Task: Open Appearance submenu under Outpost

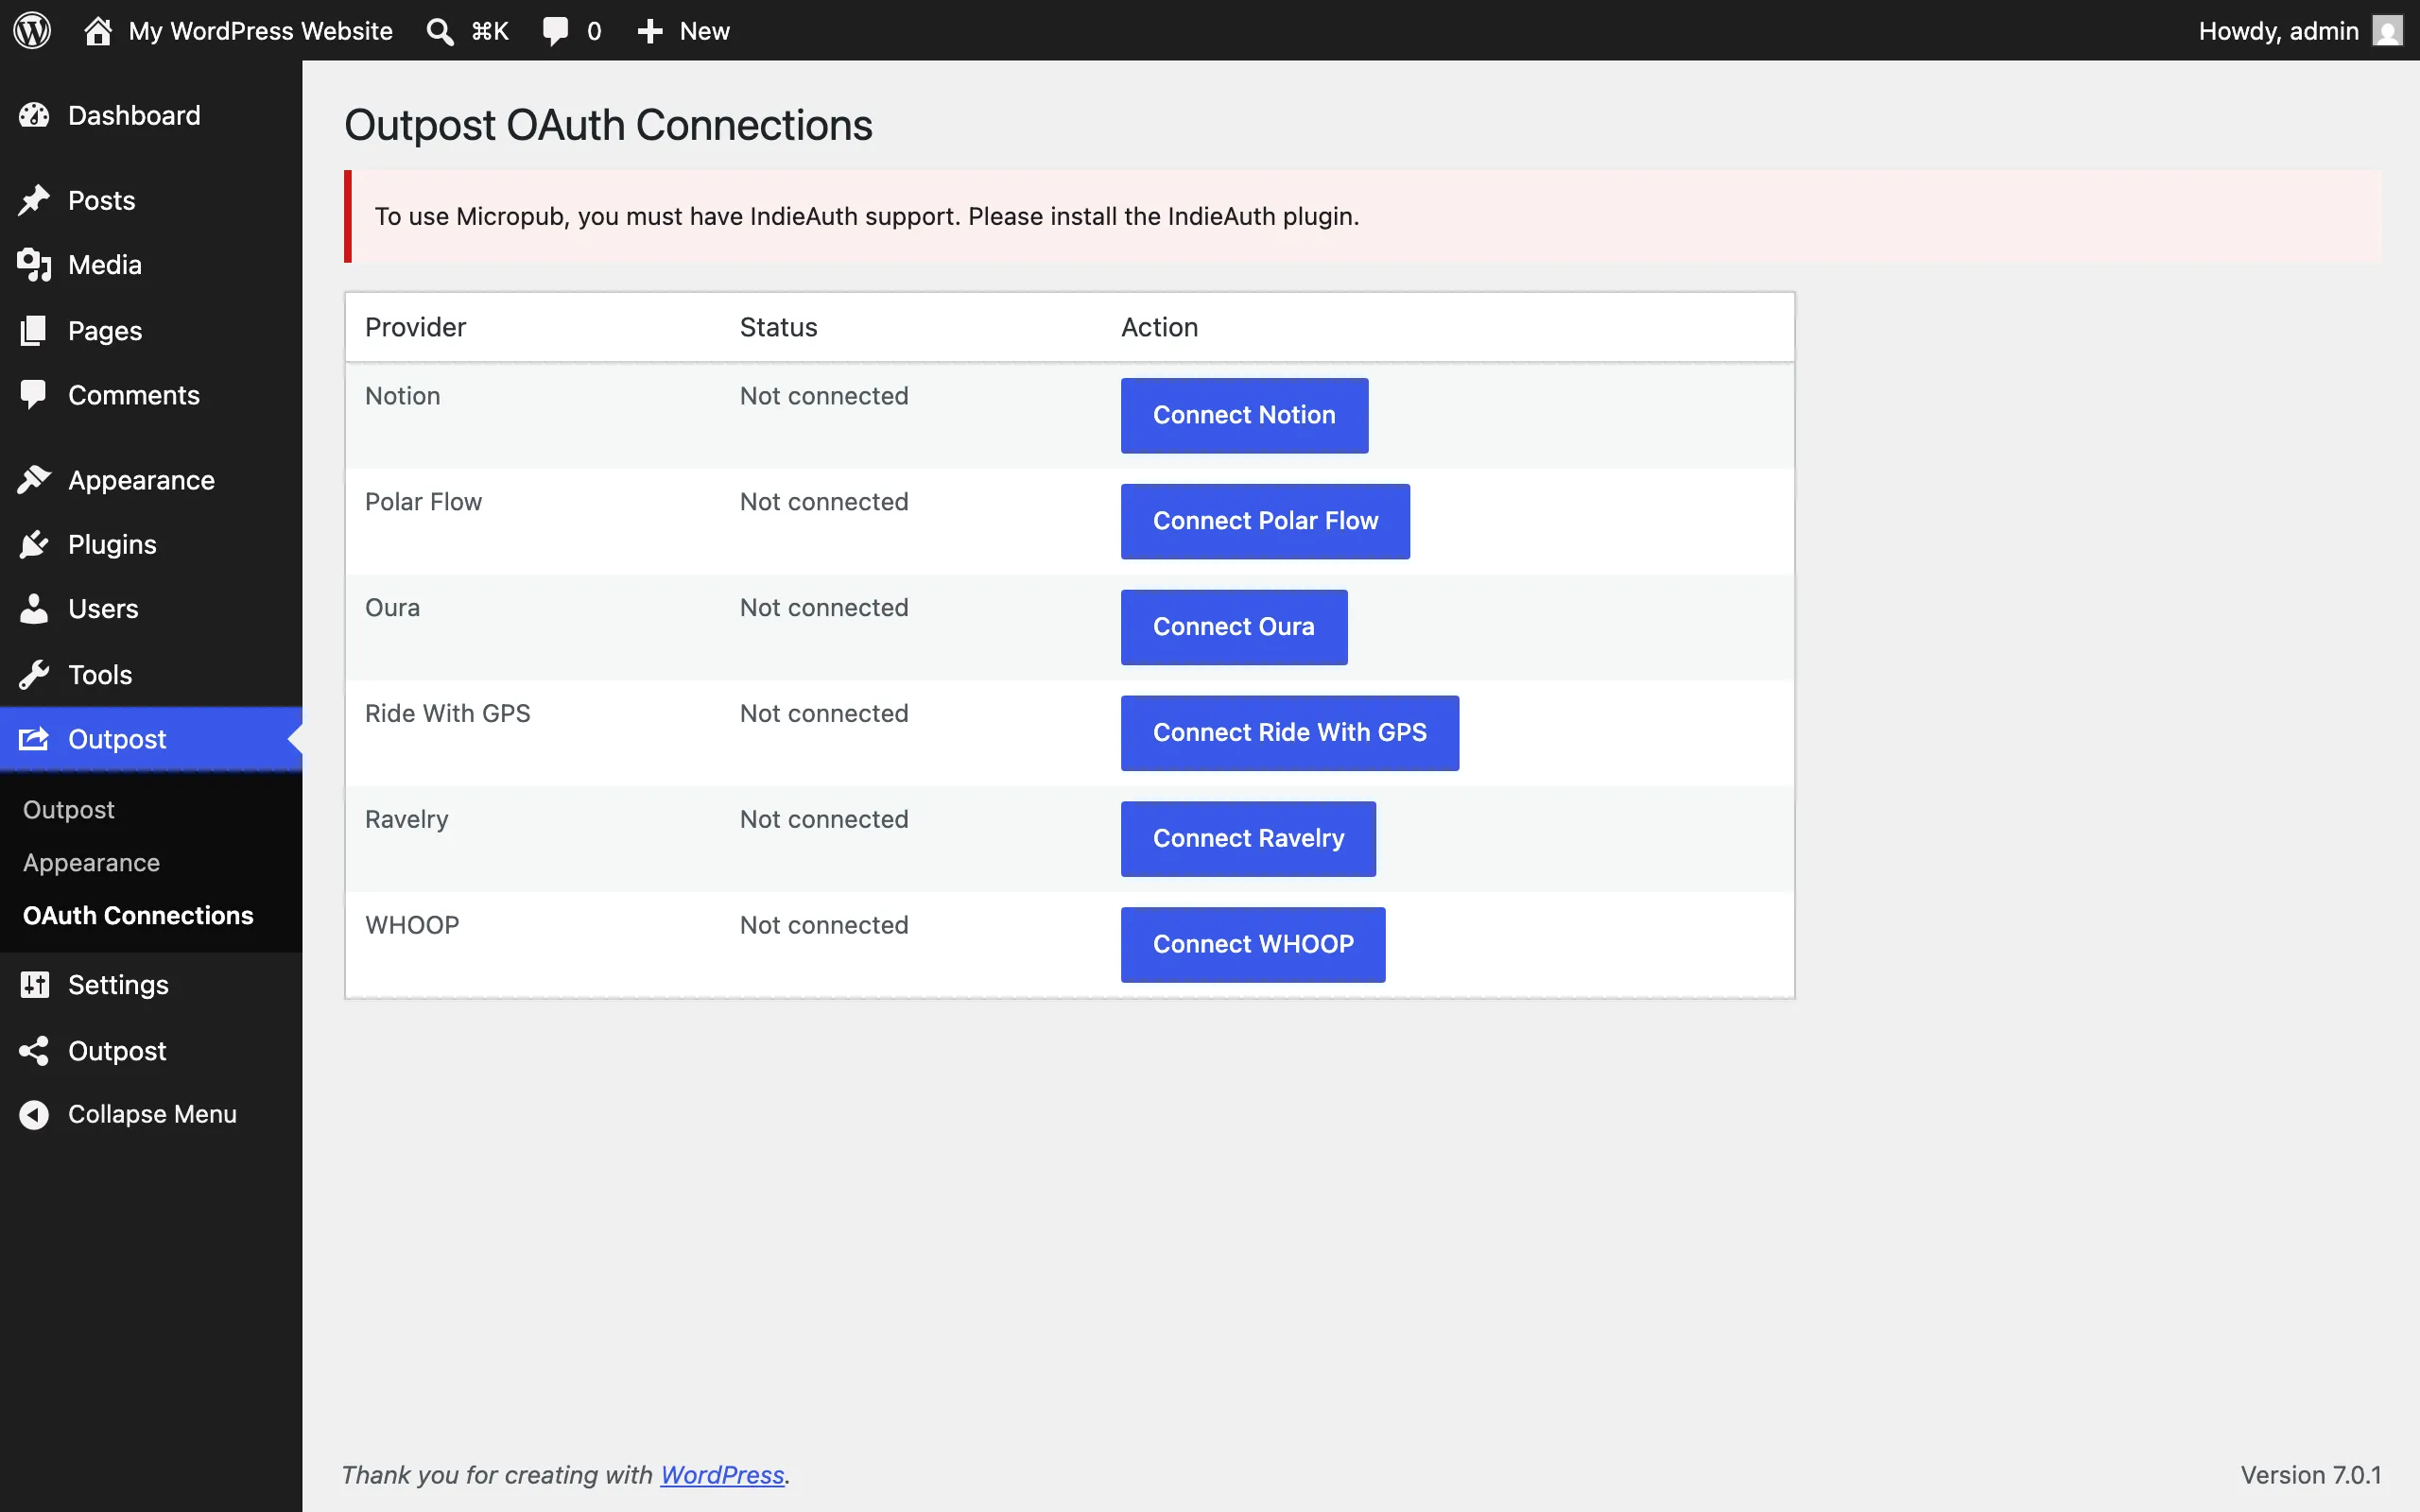Action: coord(91,863)
